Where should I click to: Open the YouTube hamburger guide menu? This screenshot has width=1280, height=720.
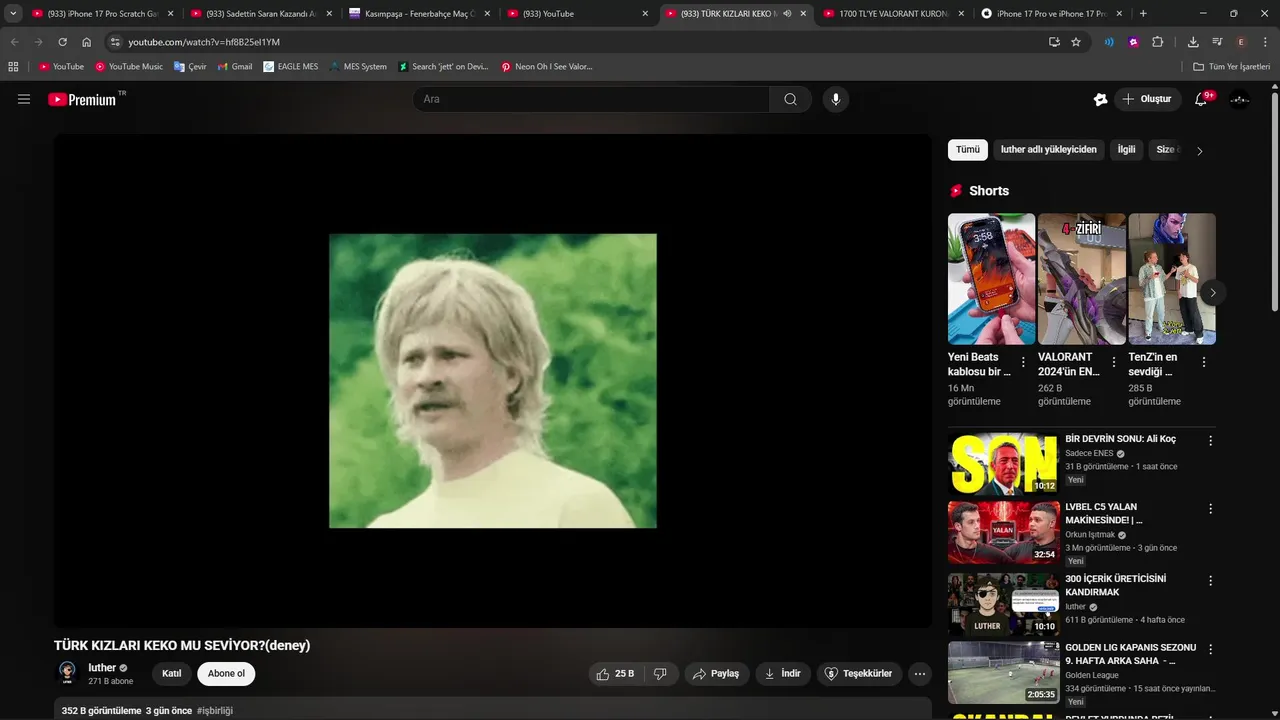click(24, 99)
